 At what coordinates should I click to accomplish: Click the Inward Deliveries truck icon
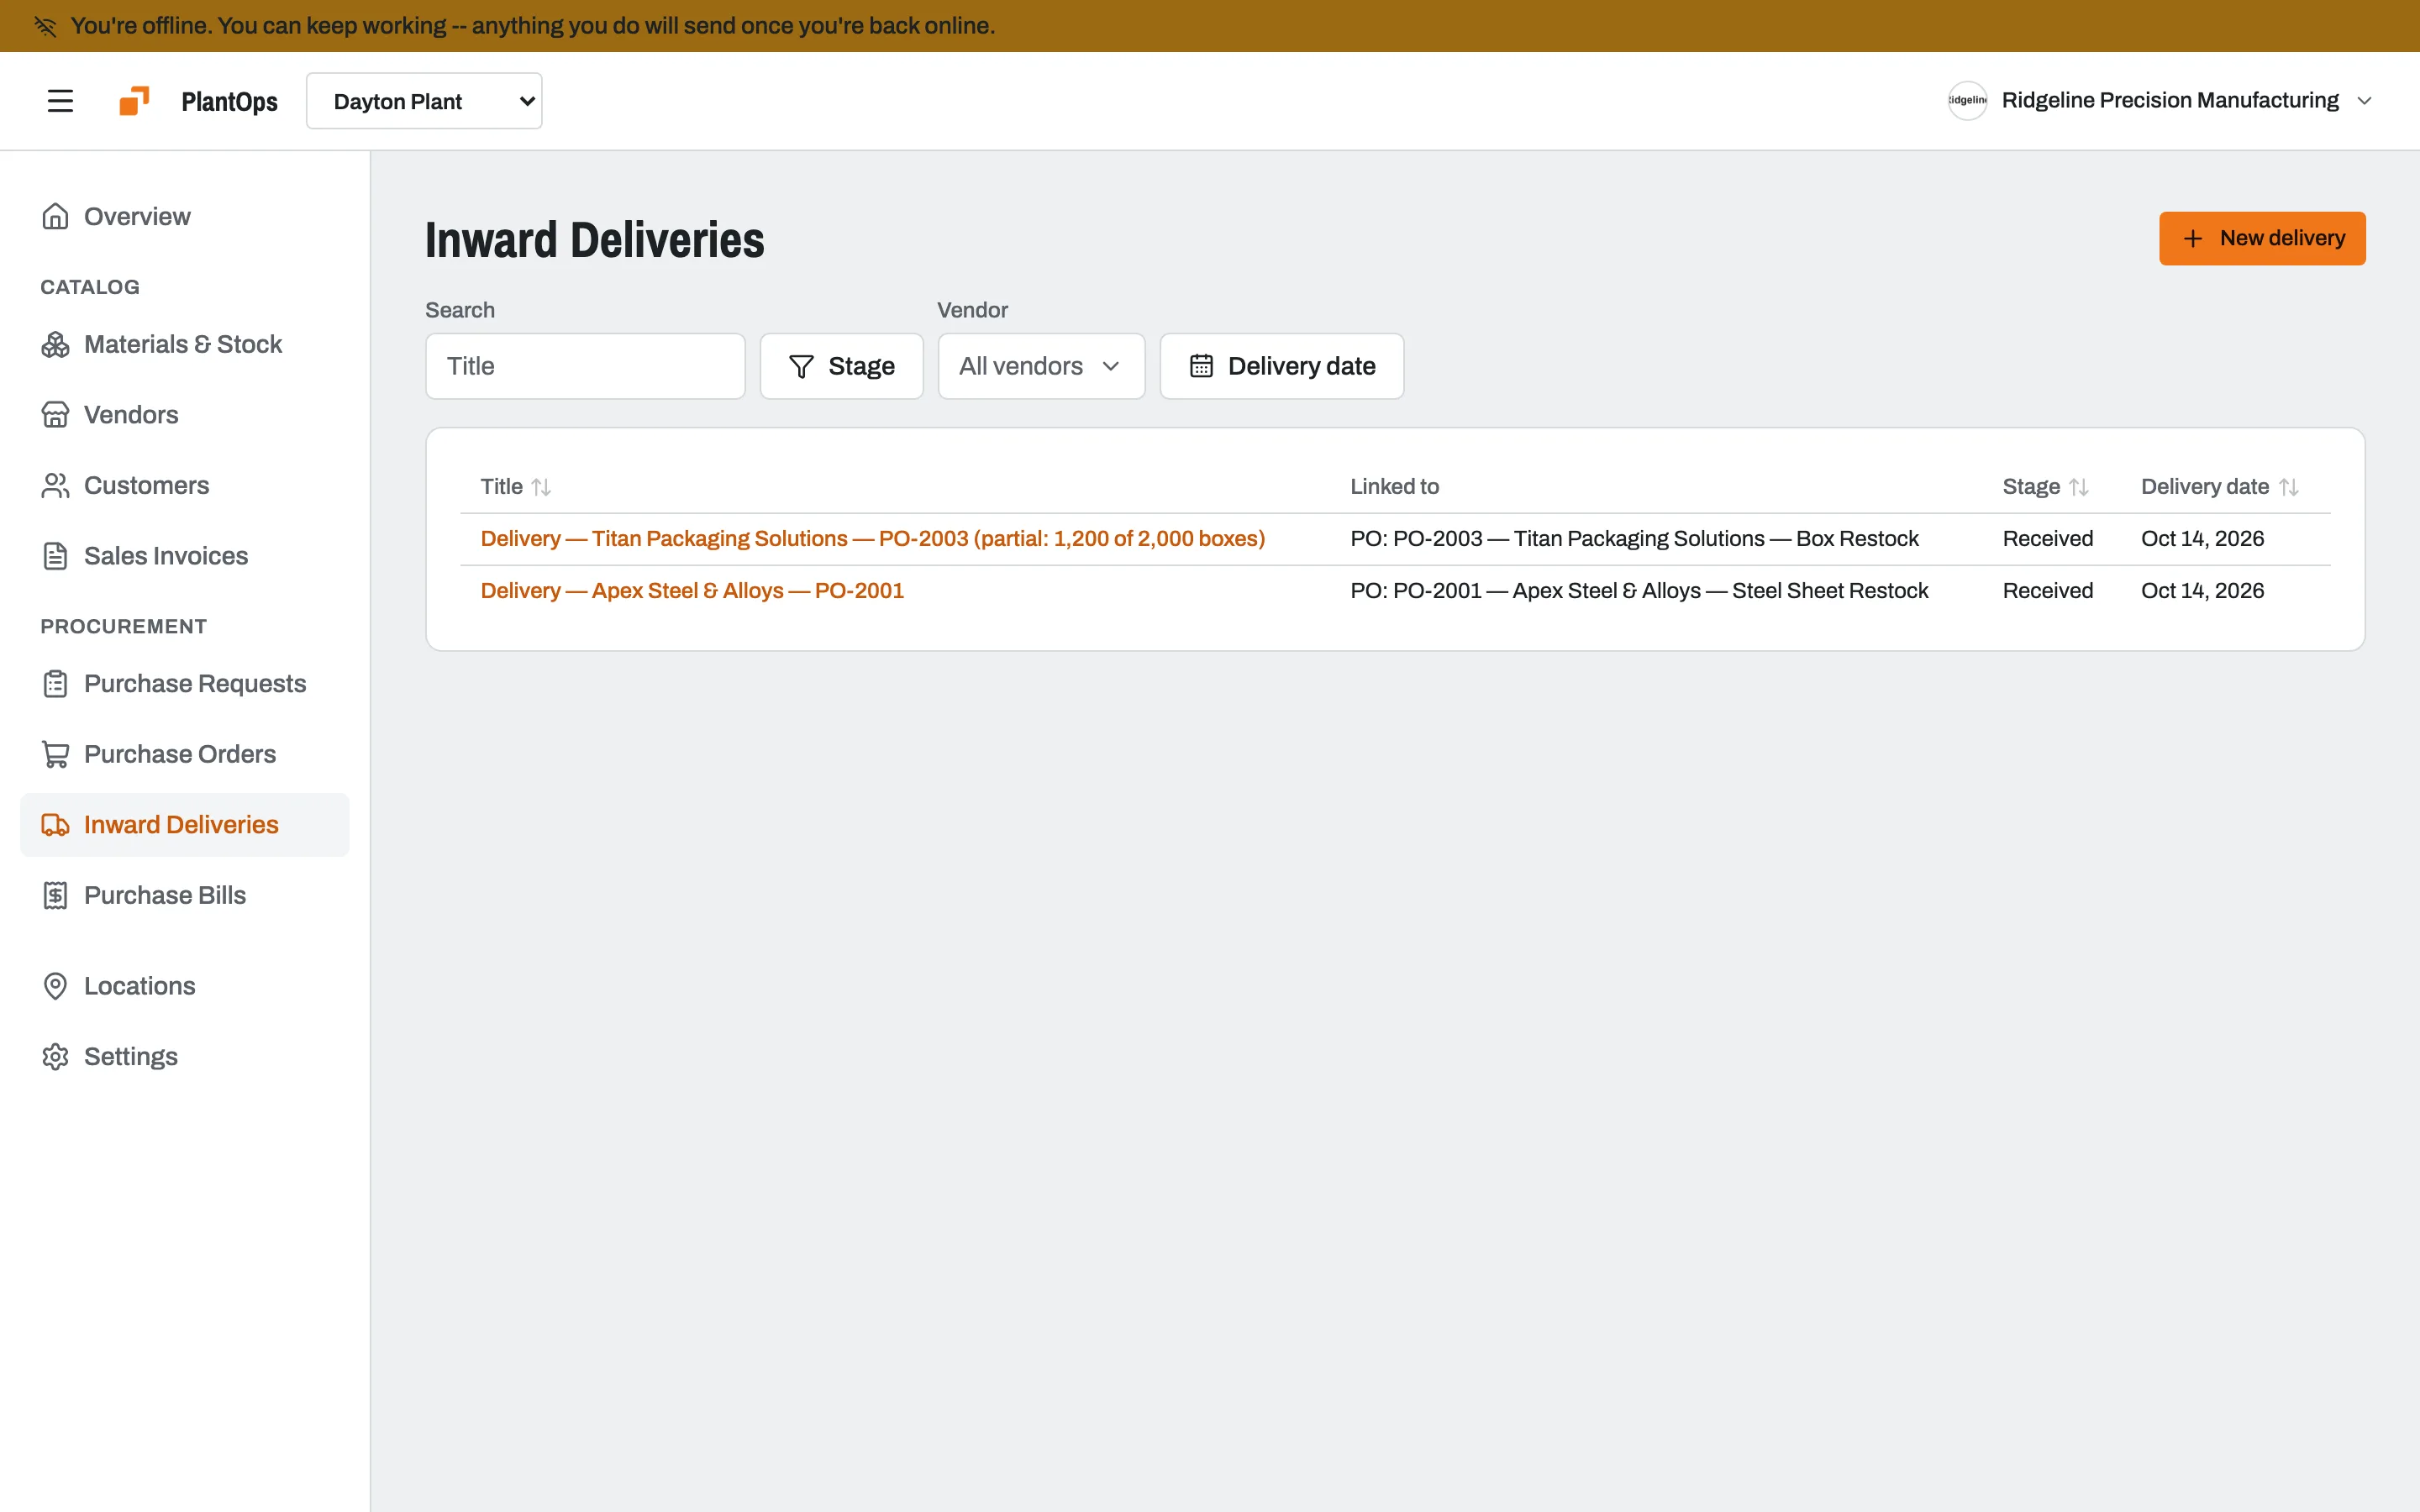tap(55, 825)
